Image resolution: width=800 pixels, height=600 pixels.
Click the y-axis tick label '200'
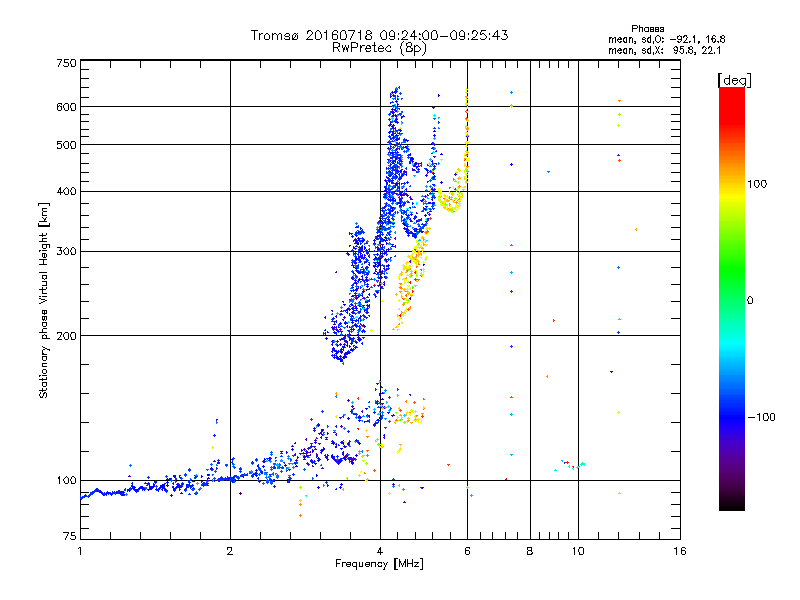pyautogui.click(x=67, y=336)
